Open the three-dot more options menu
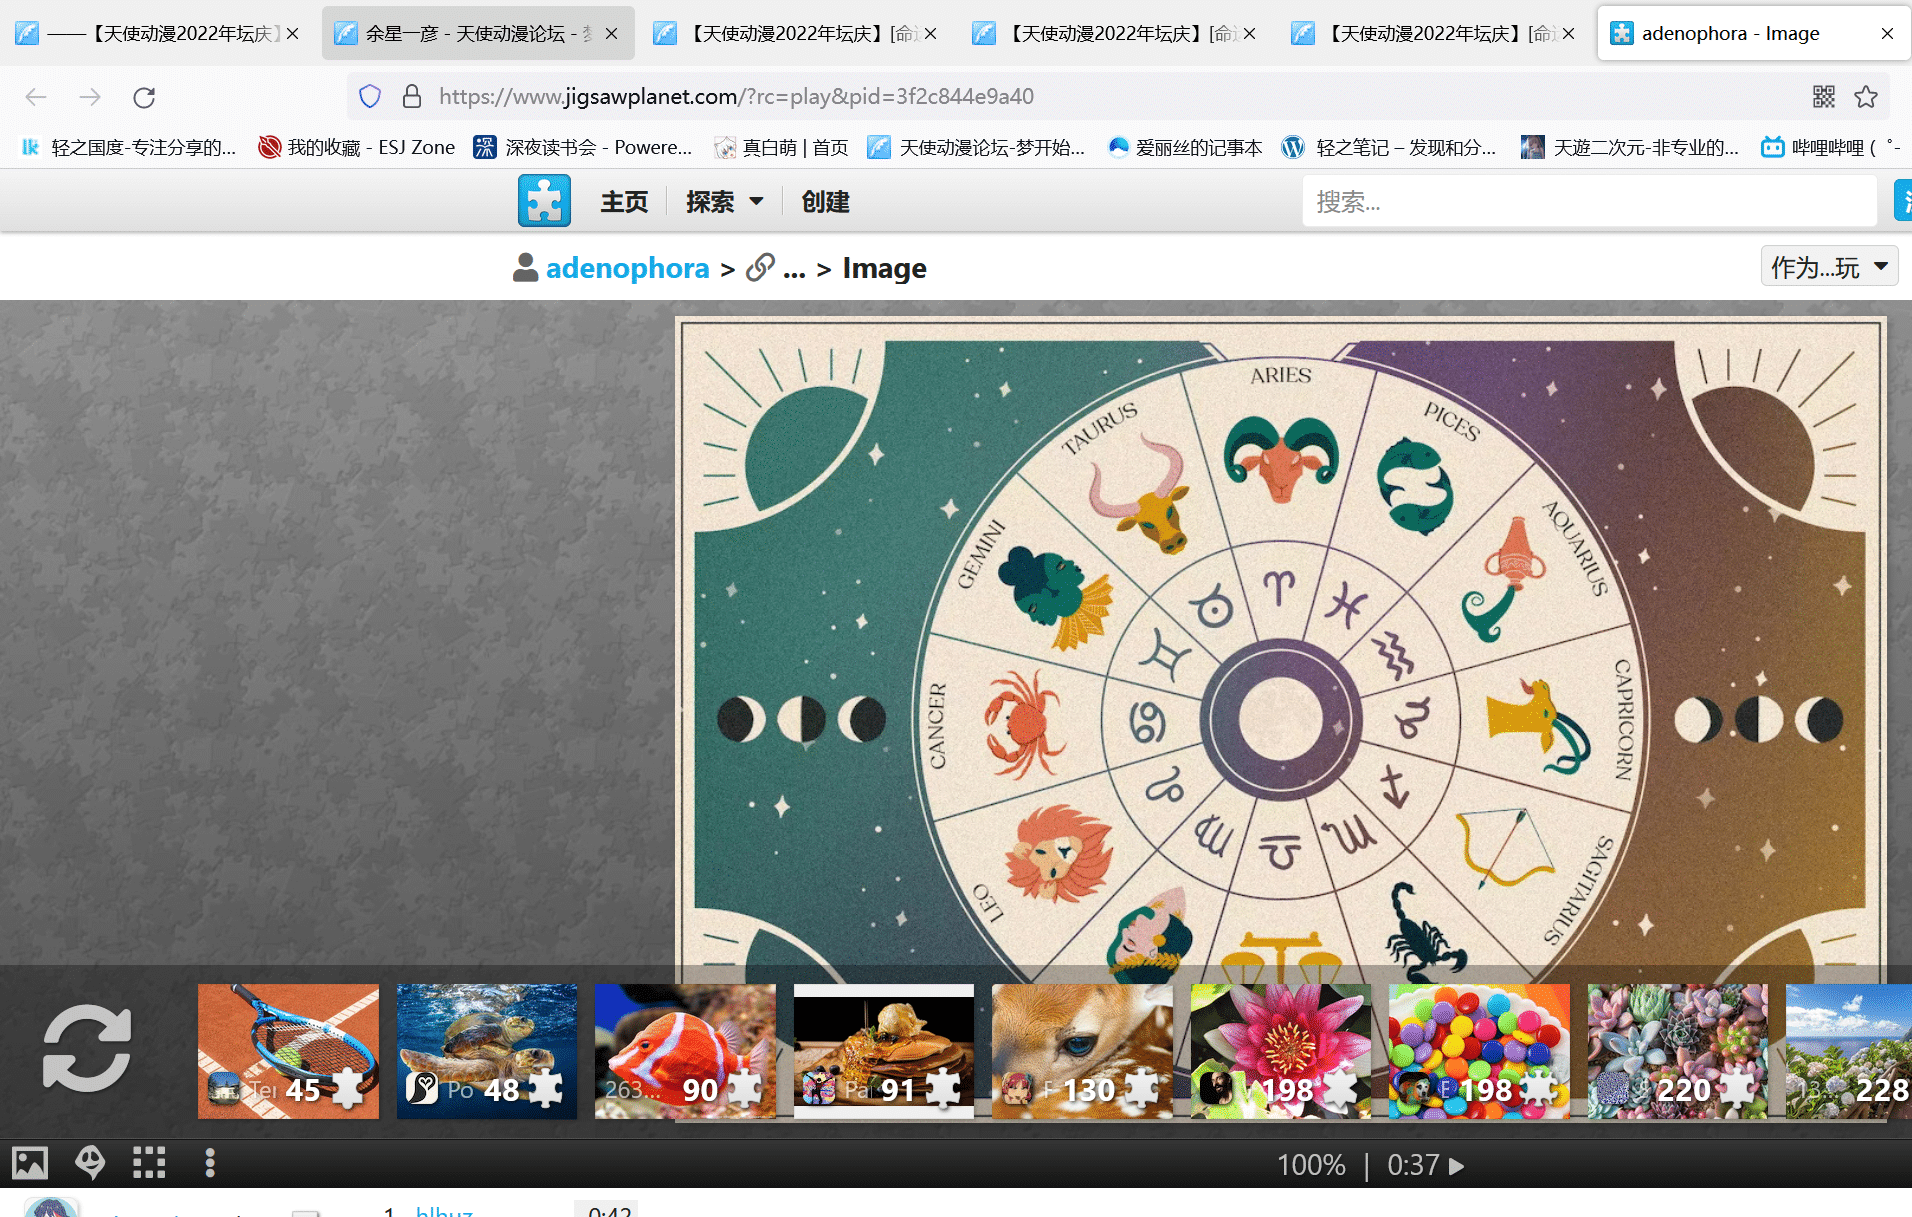Viewport: 1912px width, 1217px height. (209, 1163)
